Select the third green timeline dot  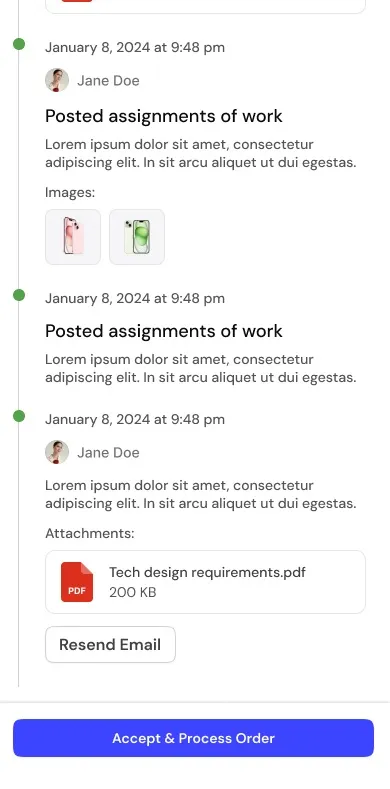(19, 416)
